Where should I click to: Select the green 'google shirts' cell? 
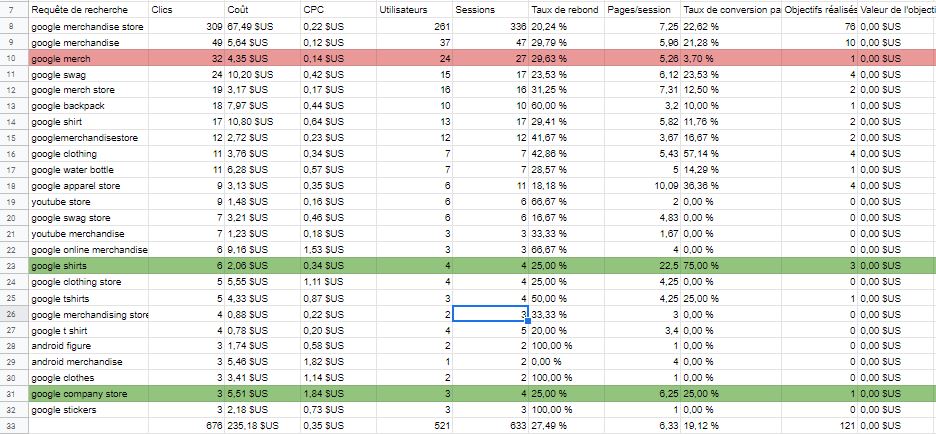[88, 266]
